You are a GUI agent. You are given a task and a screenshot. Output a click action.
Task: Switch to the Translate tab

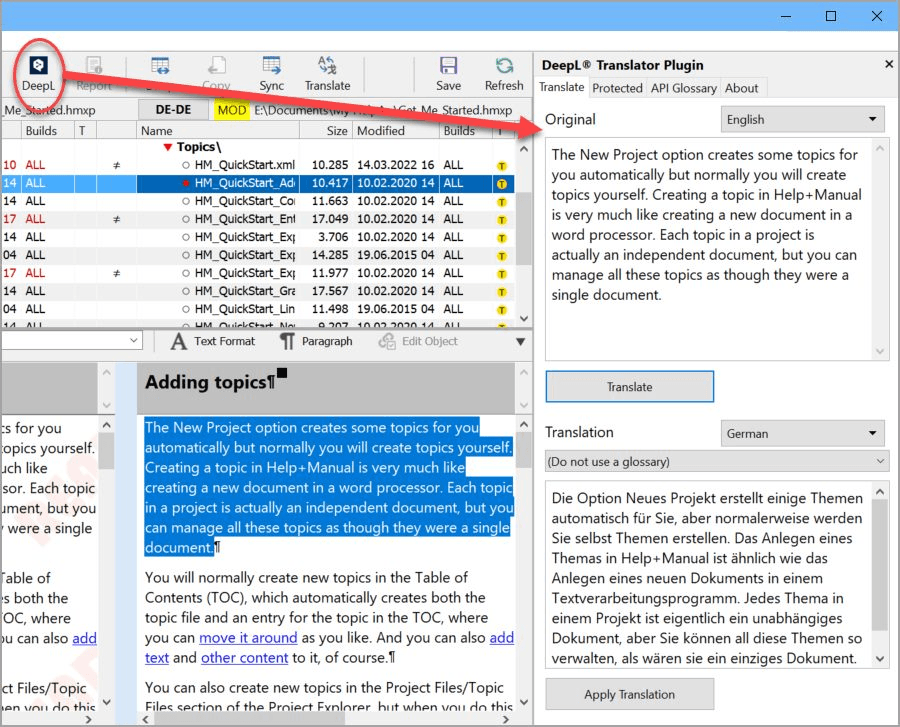(561, 87)
